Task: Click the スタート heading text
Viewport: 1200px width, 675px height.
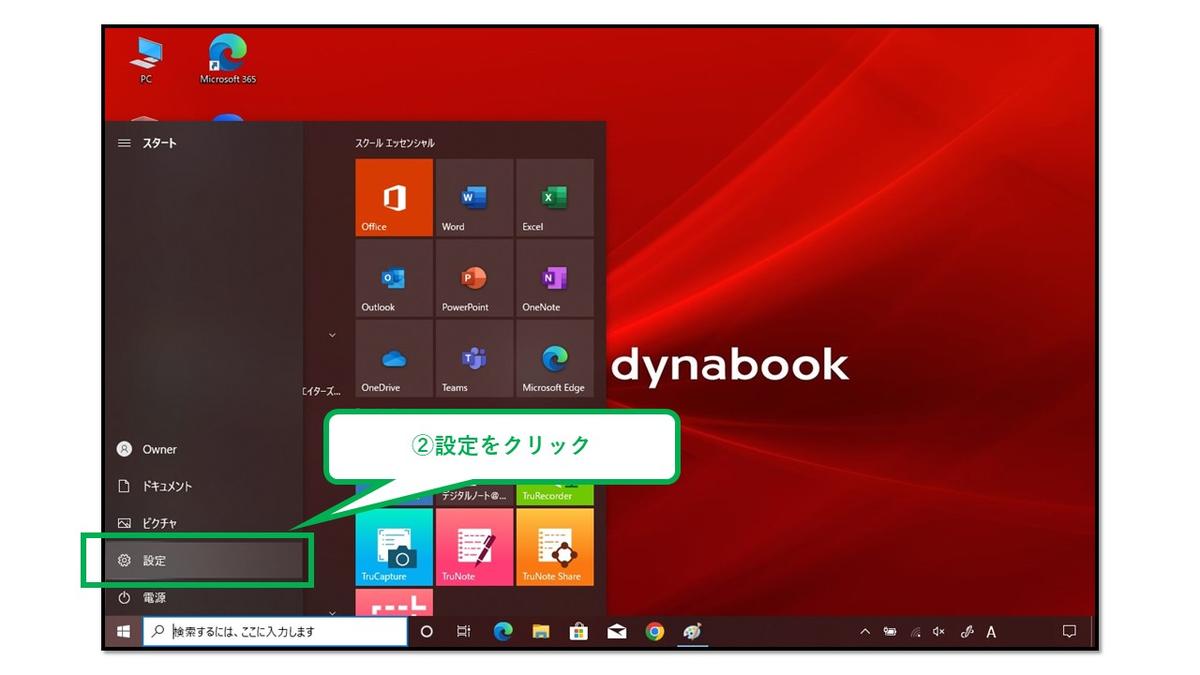Action: [x=159, y=143]
